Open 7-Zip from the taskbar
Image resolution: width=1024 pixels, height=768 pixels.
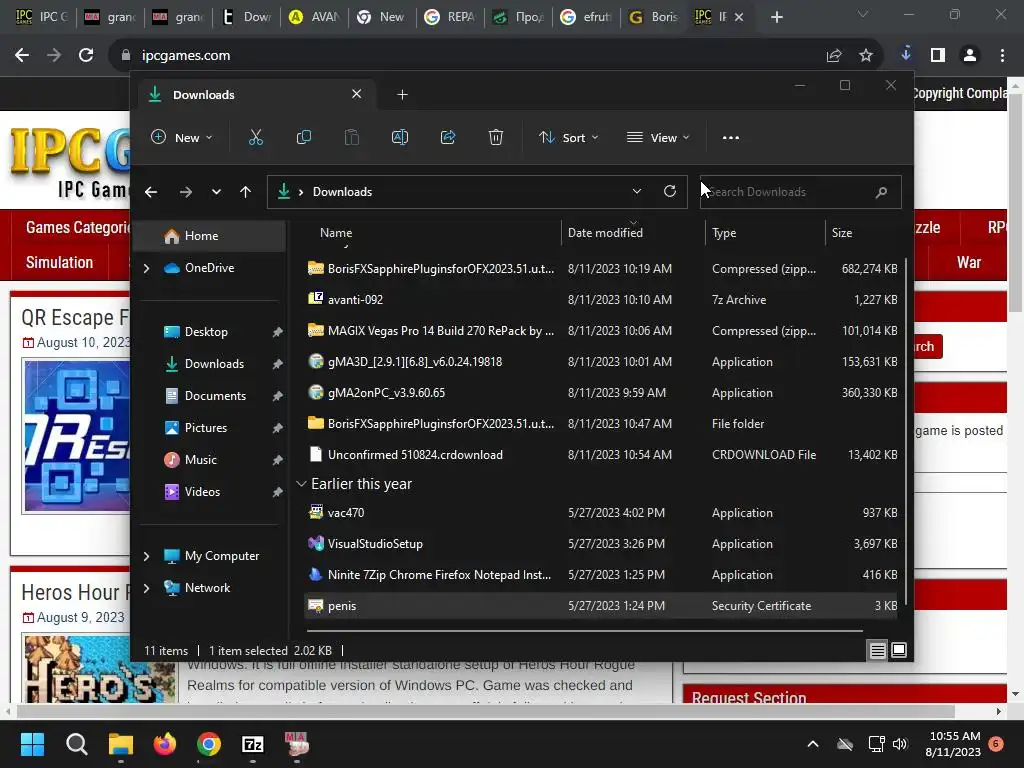253,744
